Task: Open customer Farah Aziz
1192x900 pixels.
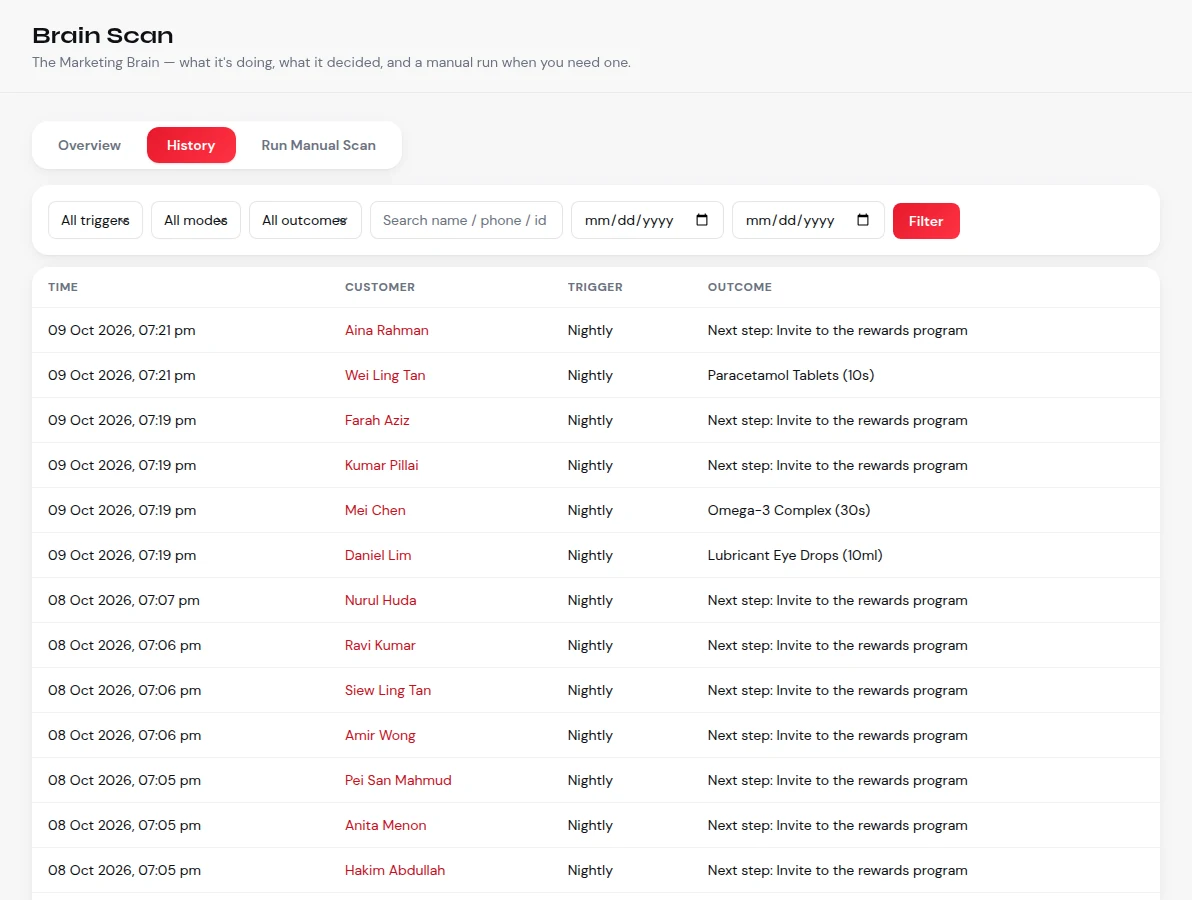Action: (377, 420)
